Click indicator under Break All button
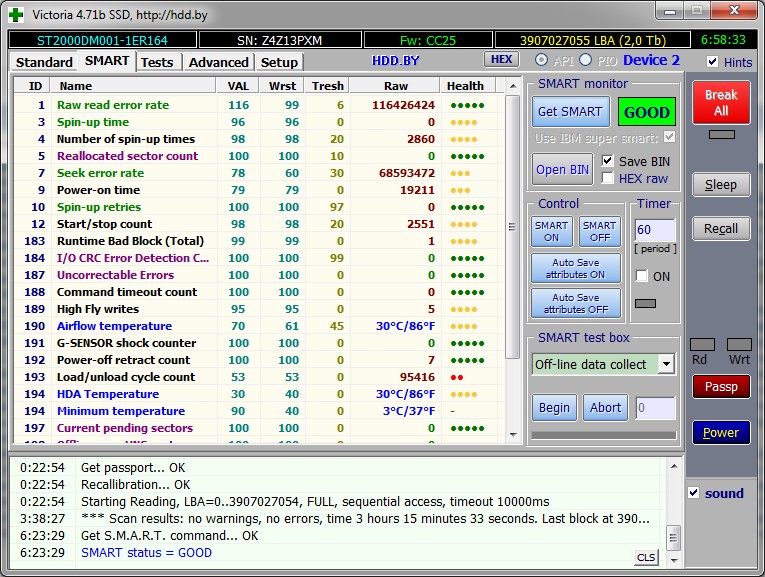The height and width of the screenshot is (577, 765). [722, 134]
